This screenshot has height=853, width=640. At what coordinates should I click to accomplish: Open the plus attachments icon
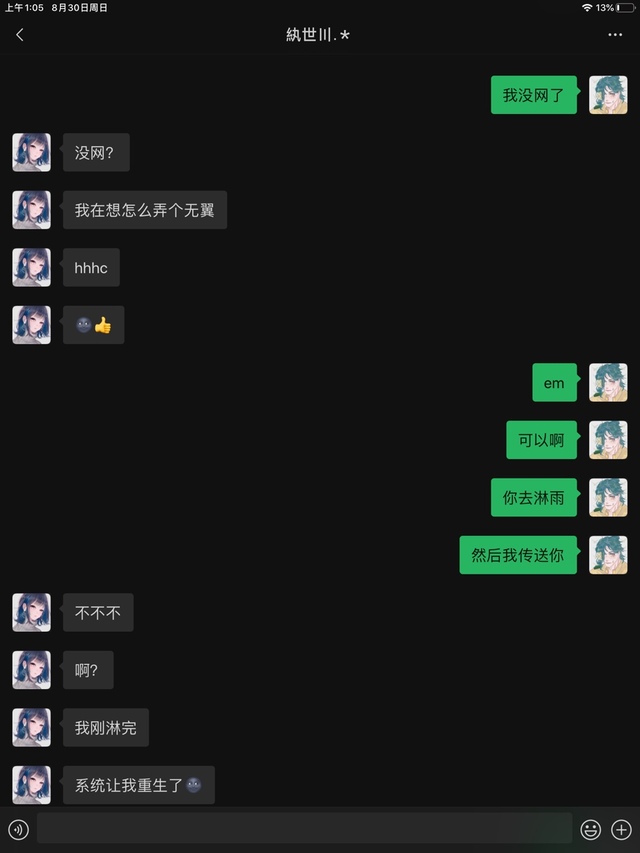click(621, 830)
